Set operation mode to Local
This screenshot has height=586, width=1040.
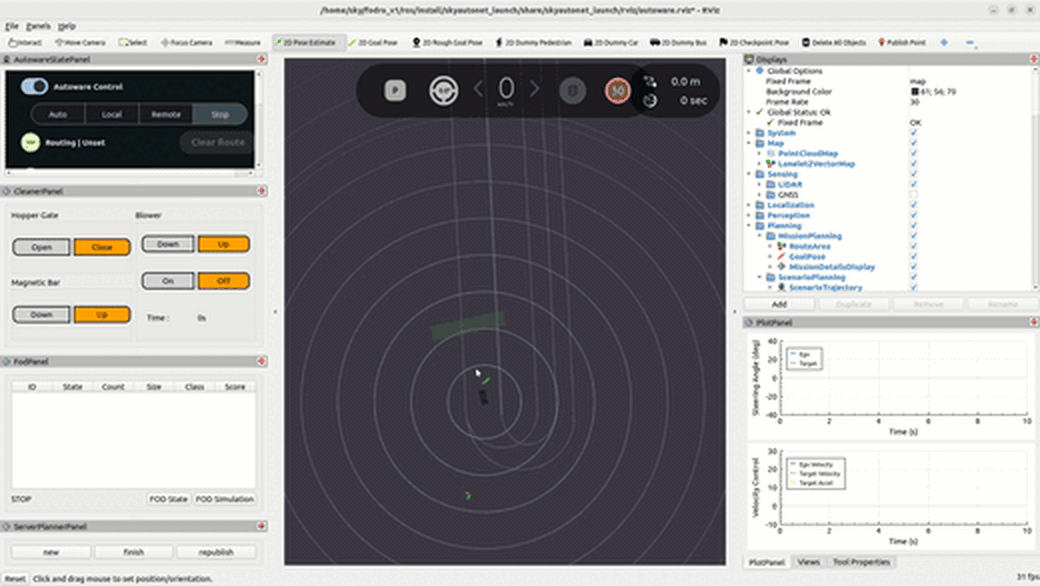111,114
